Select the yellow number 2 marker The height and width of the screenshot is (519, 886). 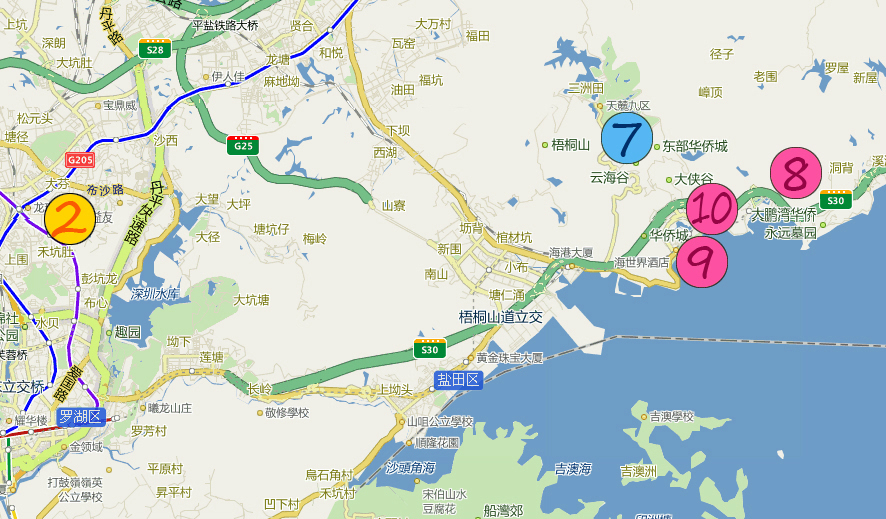(x=70, y=219)
